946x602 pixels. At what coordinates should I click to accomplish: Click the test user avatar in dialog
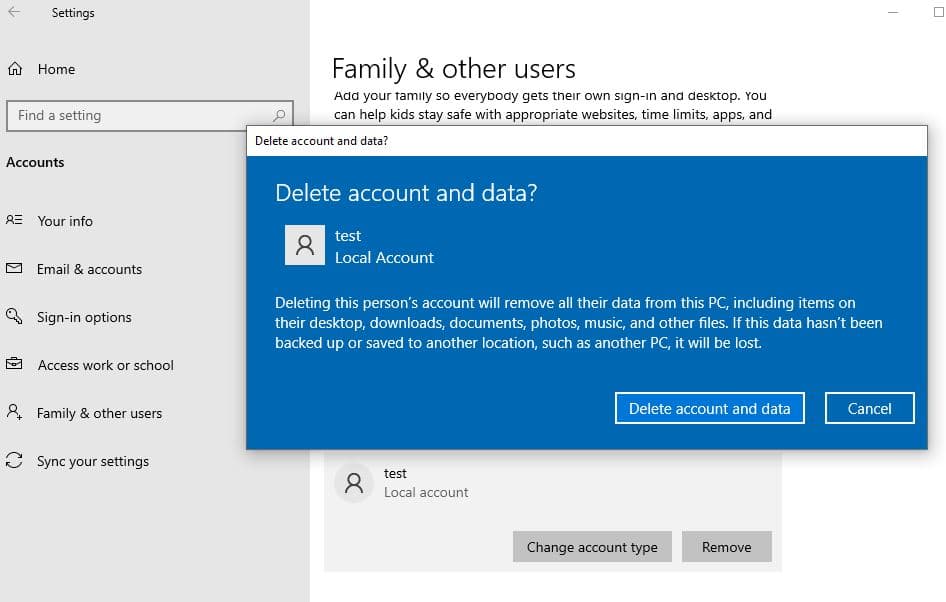point(304,245)
